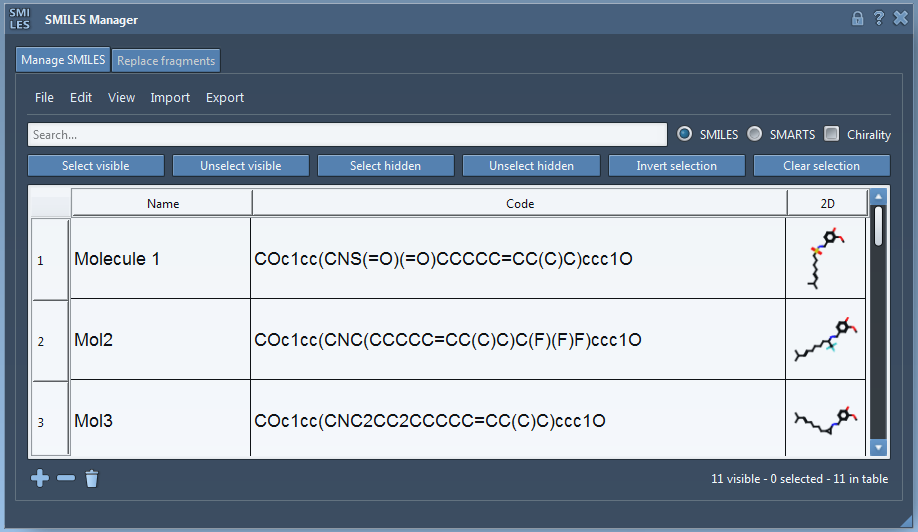Switch to the Replace fragments tab
The width and height of the screenshot is (918, 532).
tap(166, 61)
